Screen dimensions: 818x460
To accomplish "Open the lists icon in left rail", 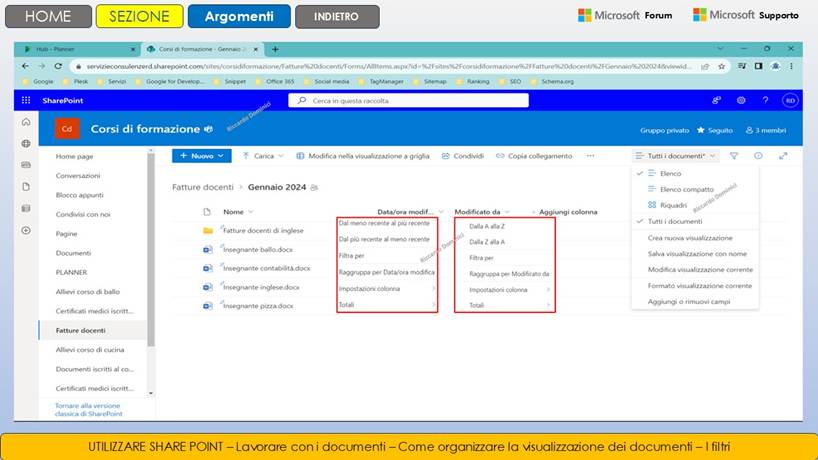I will 26,208.
